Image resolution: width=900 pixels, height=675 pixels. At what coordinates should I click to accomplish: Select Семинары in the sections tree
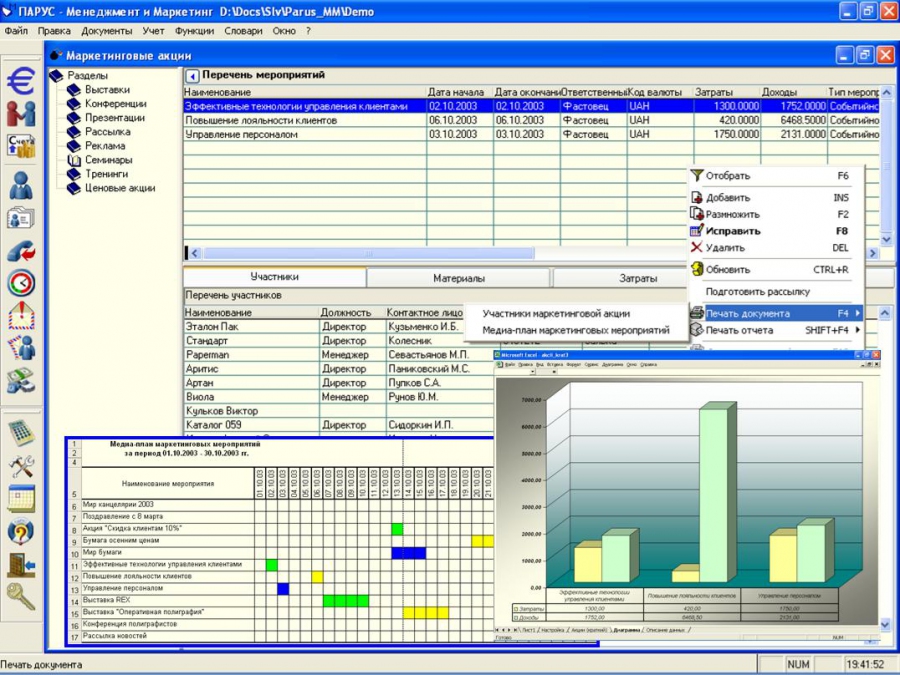click(x=108, y=160)
